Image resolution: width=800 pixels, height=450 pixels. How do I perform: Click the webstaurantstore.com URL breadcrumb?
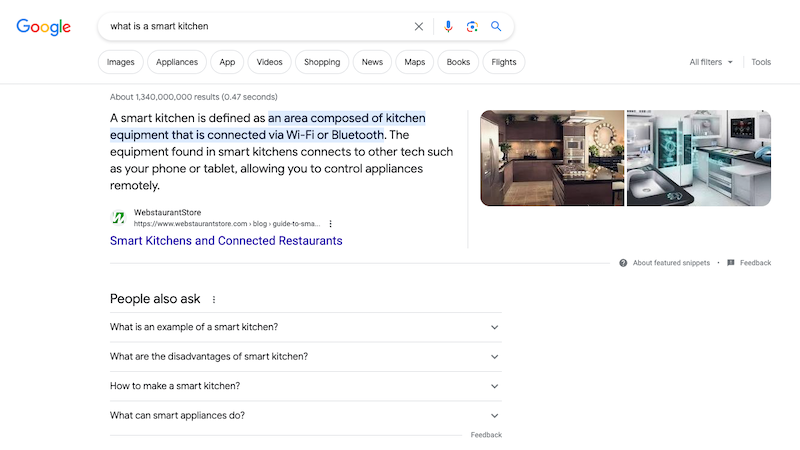227,224
